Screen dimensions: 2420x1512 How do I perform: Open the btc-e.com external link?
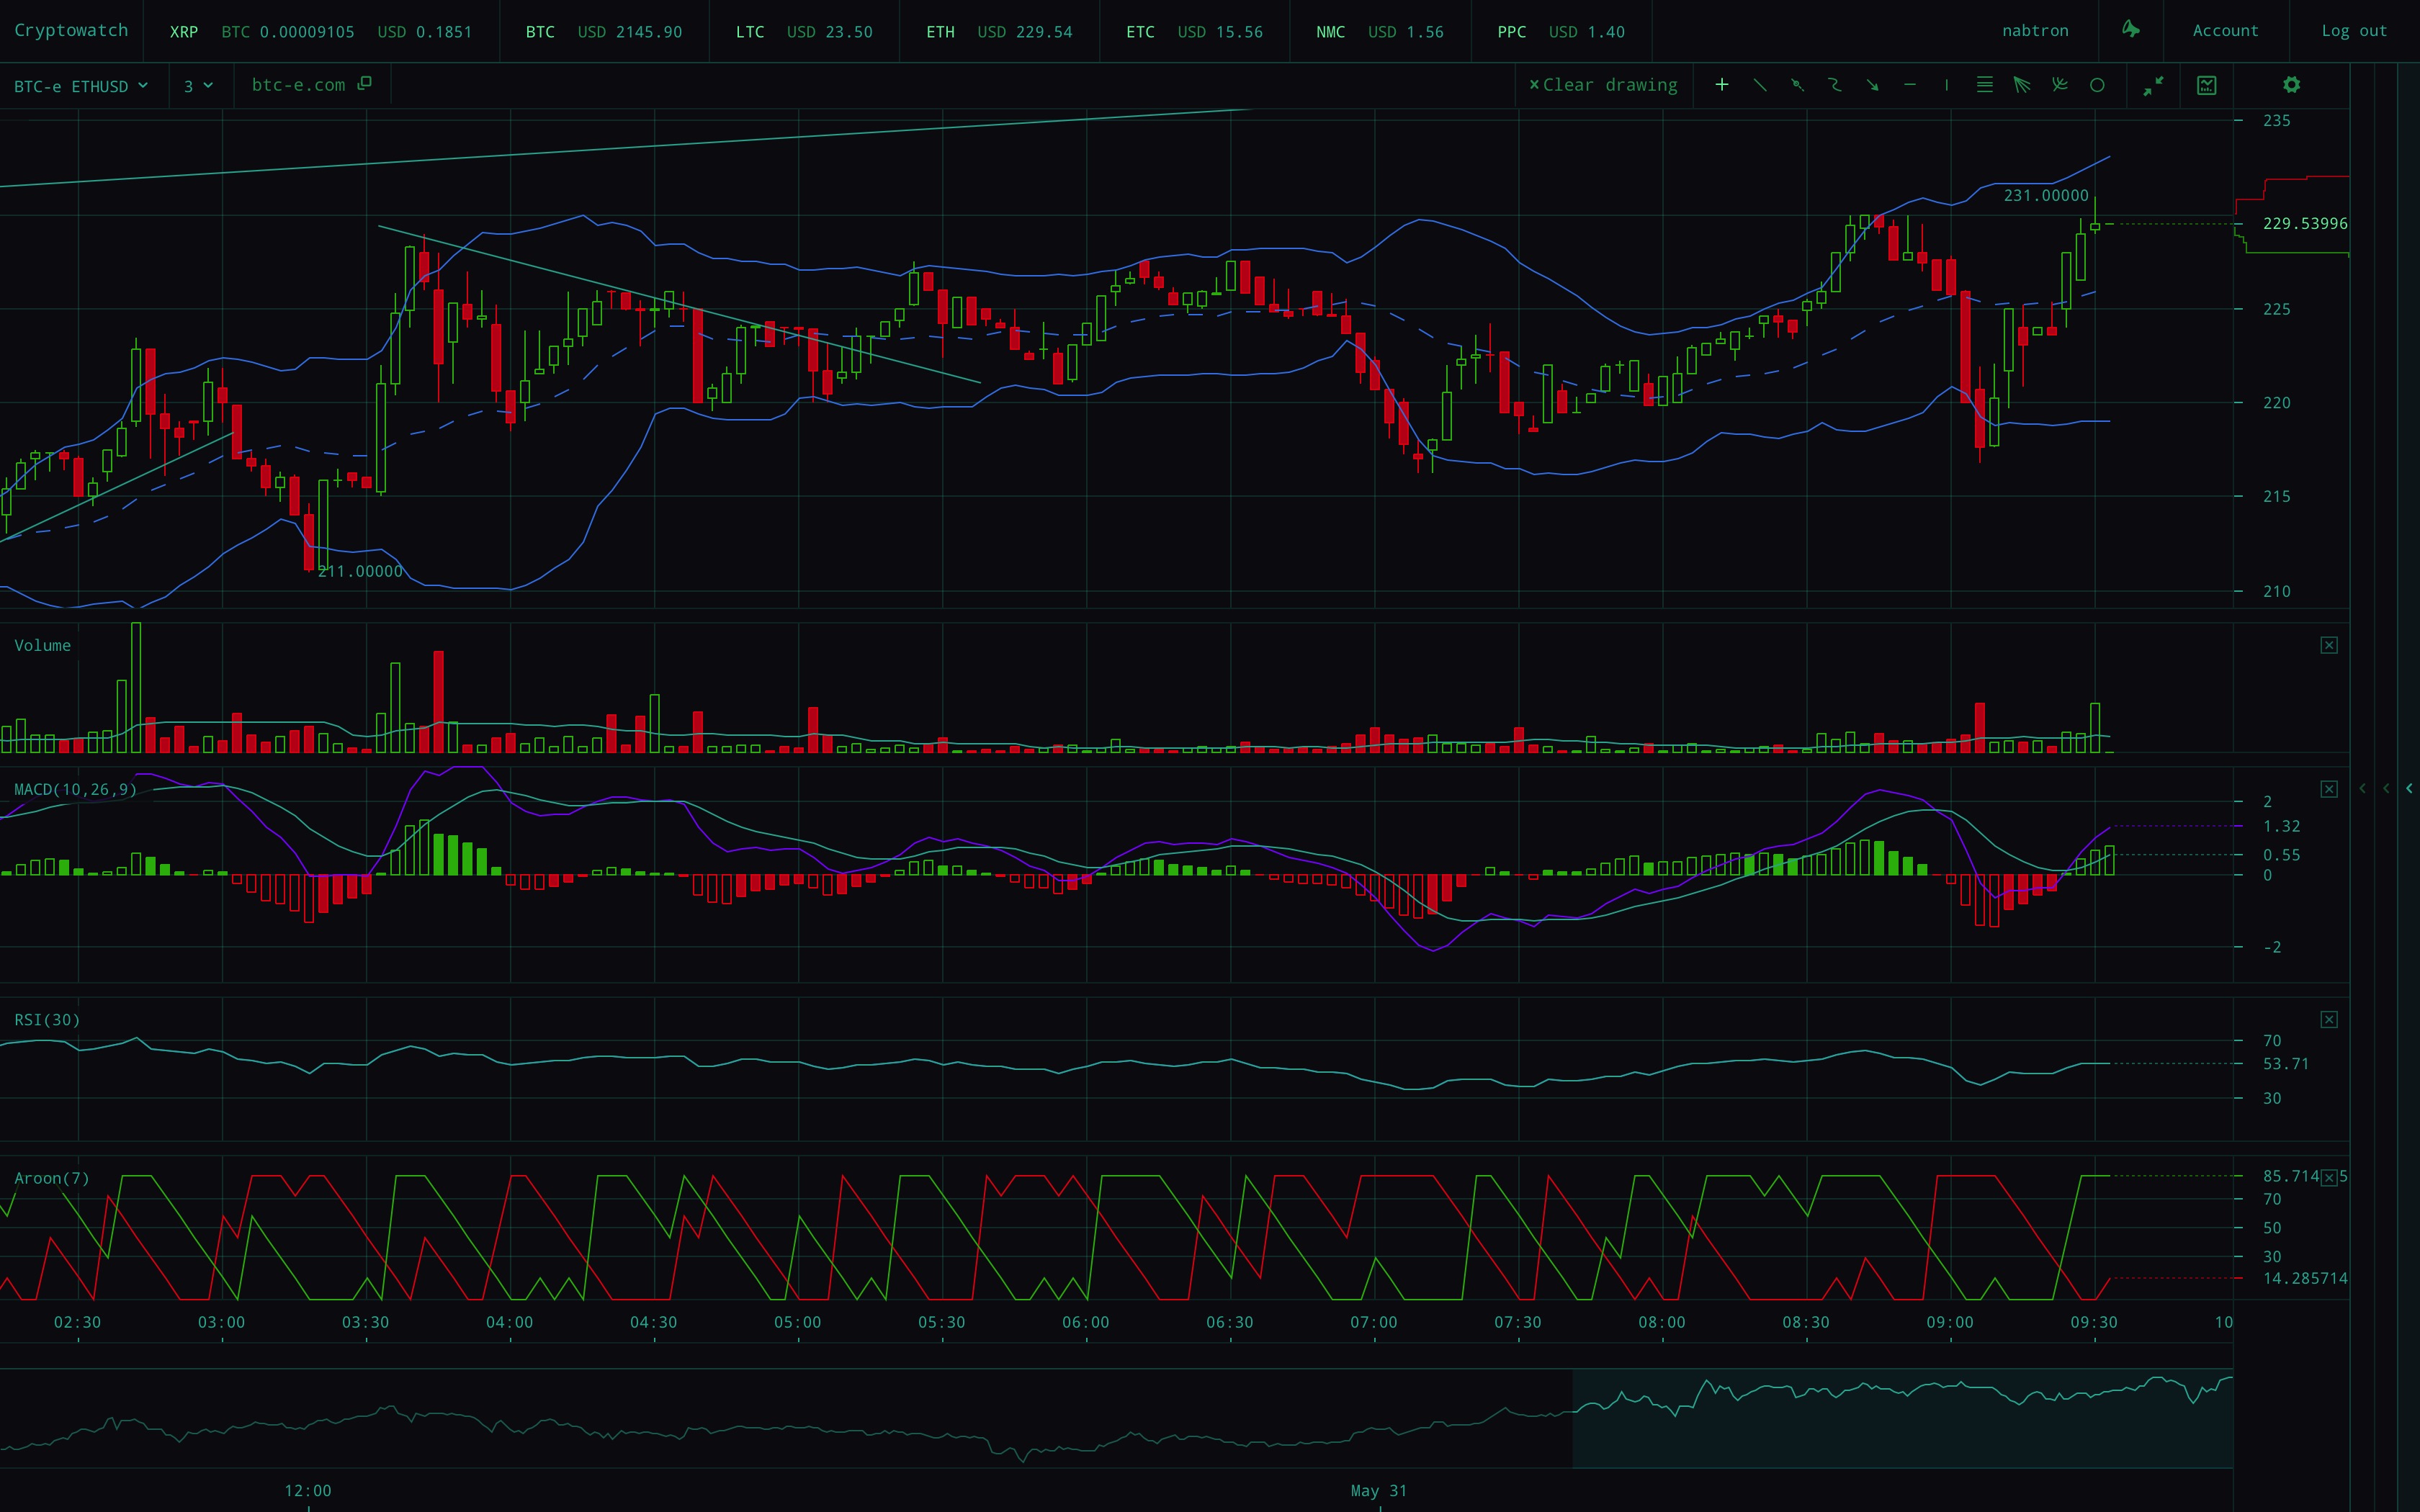click(311, 85)
